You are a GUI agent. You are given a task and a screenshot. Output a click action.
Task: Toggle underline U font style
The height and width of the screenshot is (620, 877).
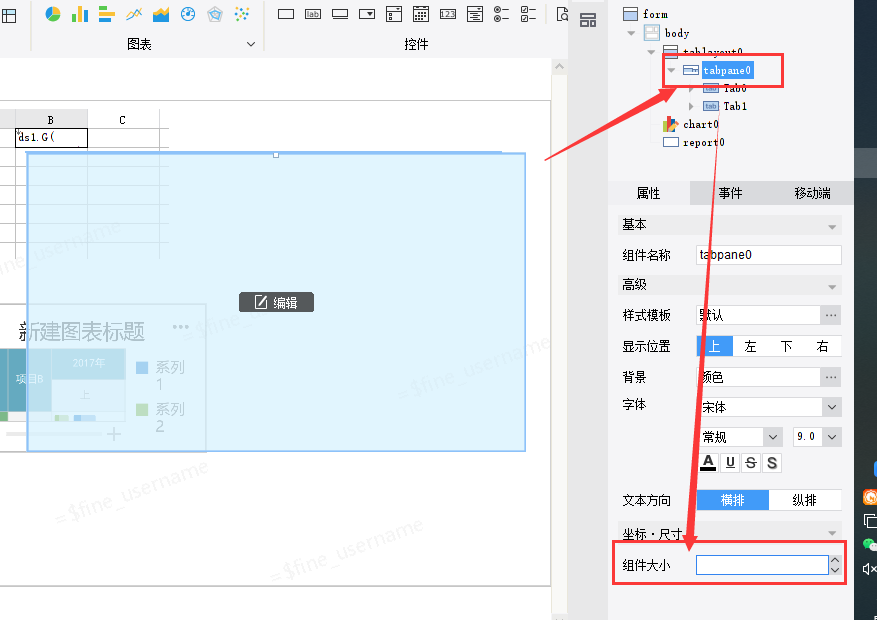[730, 463]
